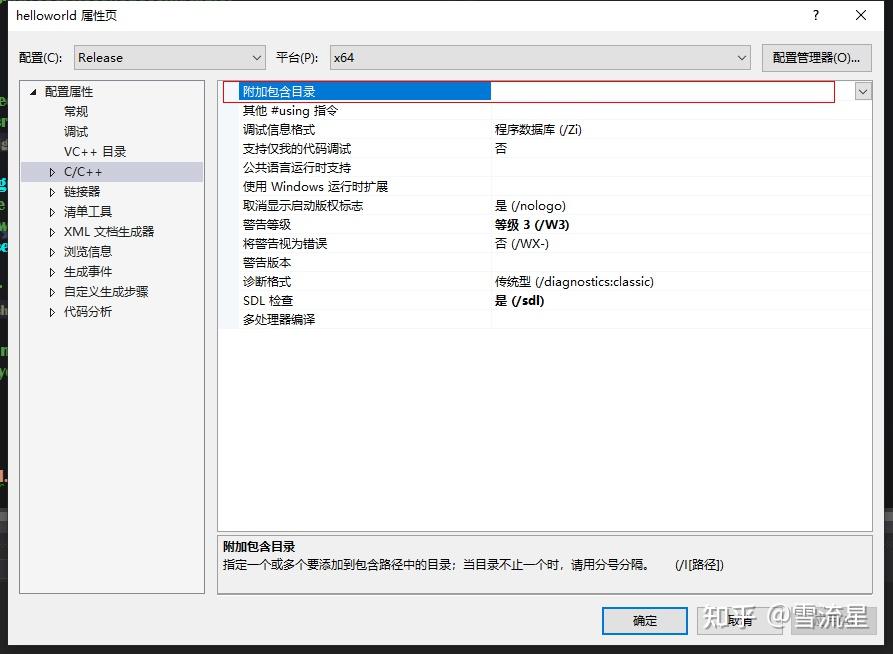
Task: Expand the 代码分析 node arrow
Action: [52, 312]
